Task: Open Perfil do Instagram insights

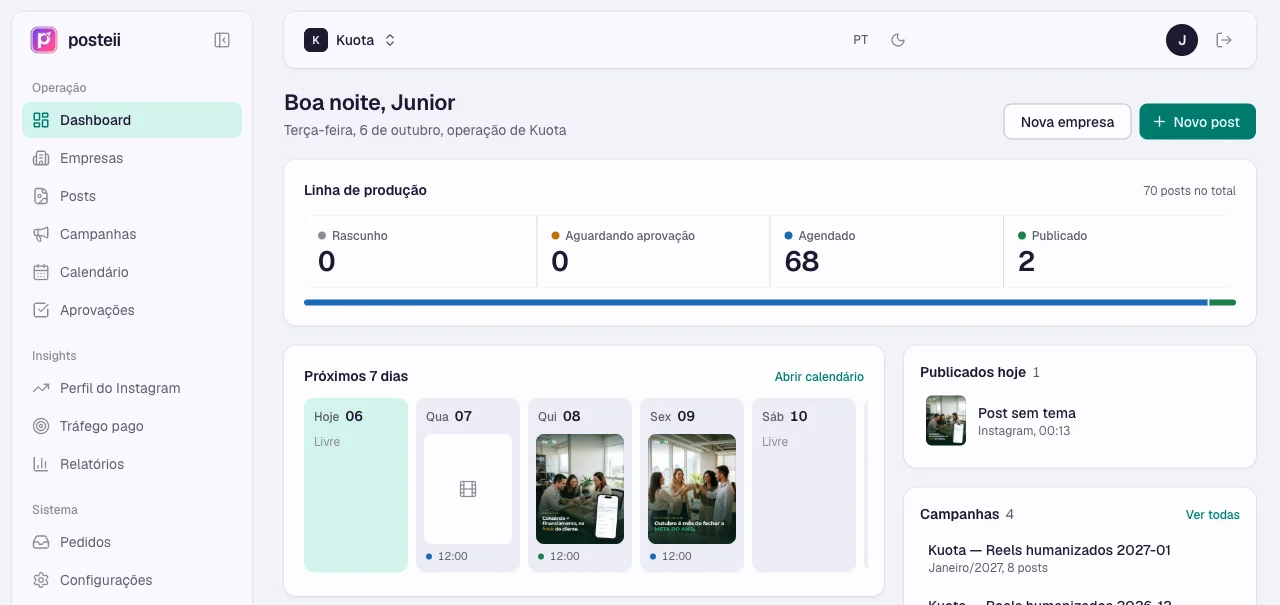Action: point(132,388)
